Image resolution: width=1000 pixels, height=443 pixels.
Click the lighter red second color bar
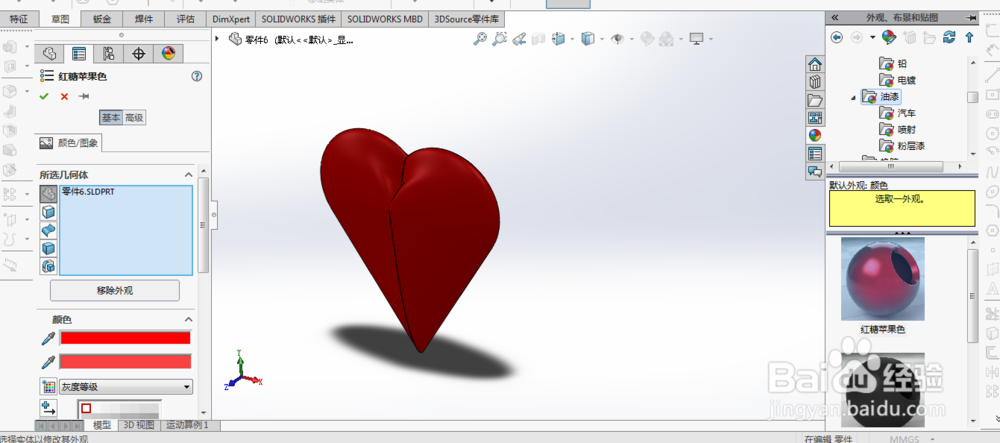pos(125,362)
